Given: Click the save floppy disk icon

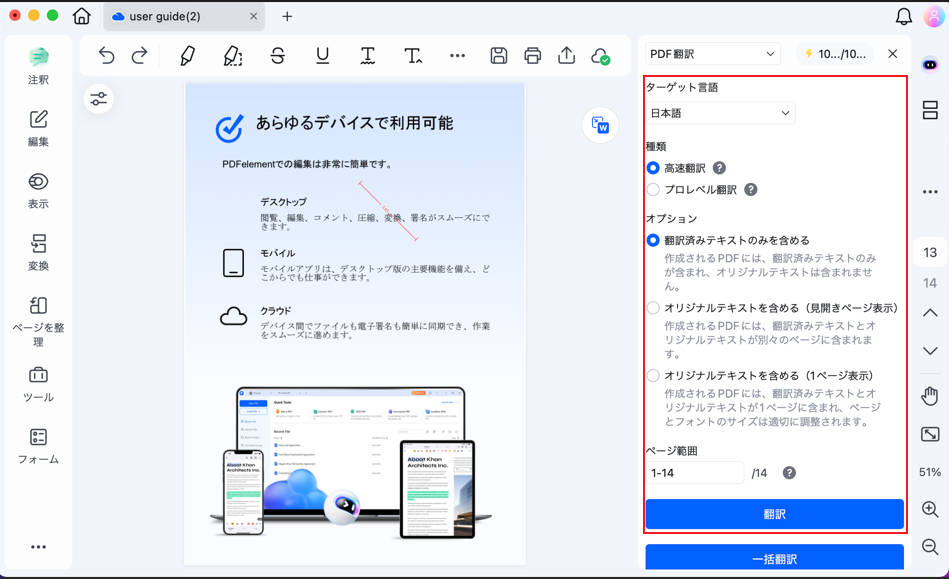Looking at the screenshot, I should 498,56.
